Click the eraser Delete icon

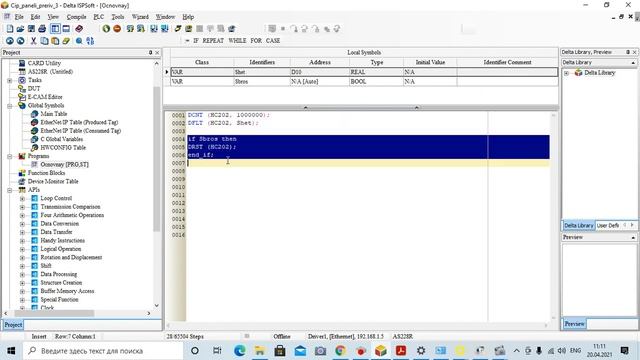tap(66, 41)
